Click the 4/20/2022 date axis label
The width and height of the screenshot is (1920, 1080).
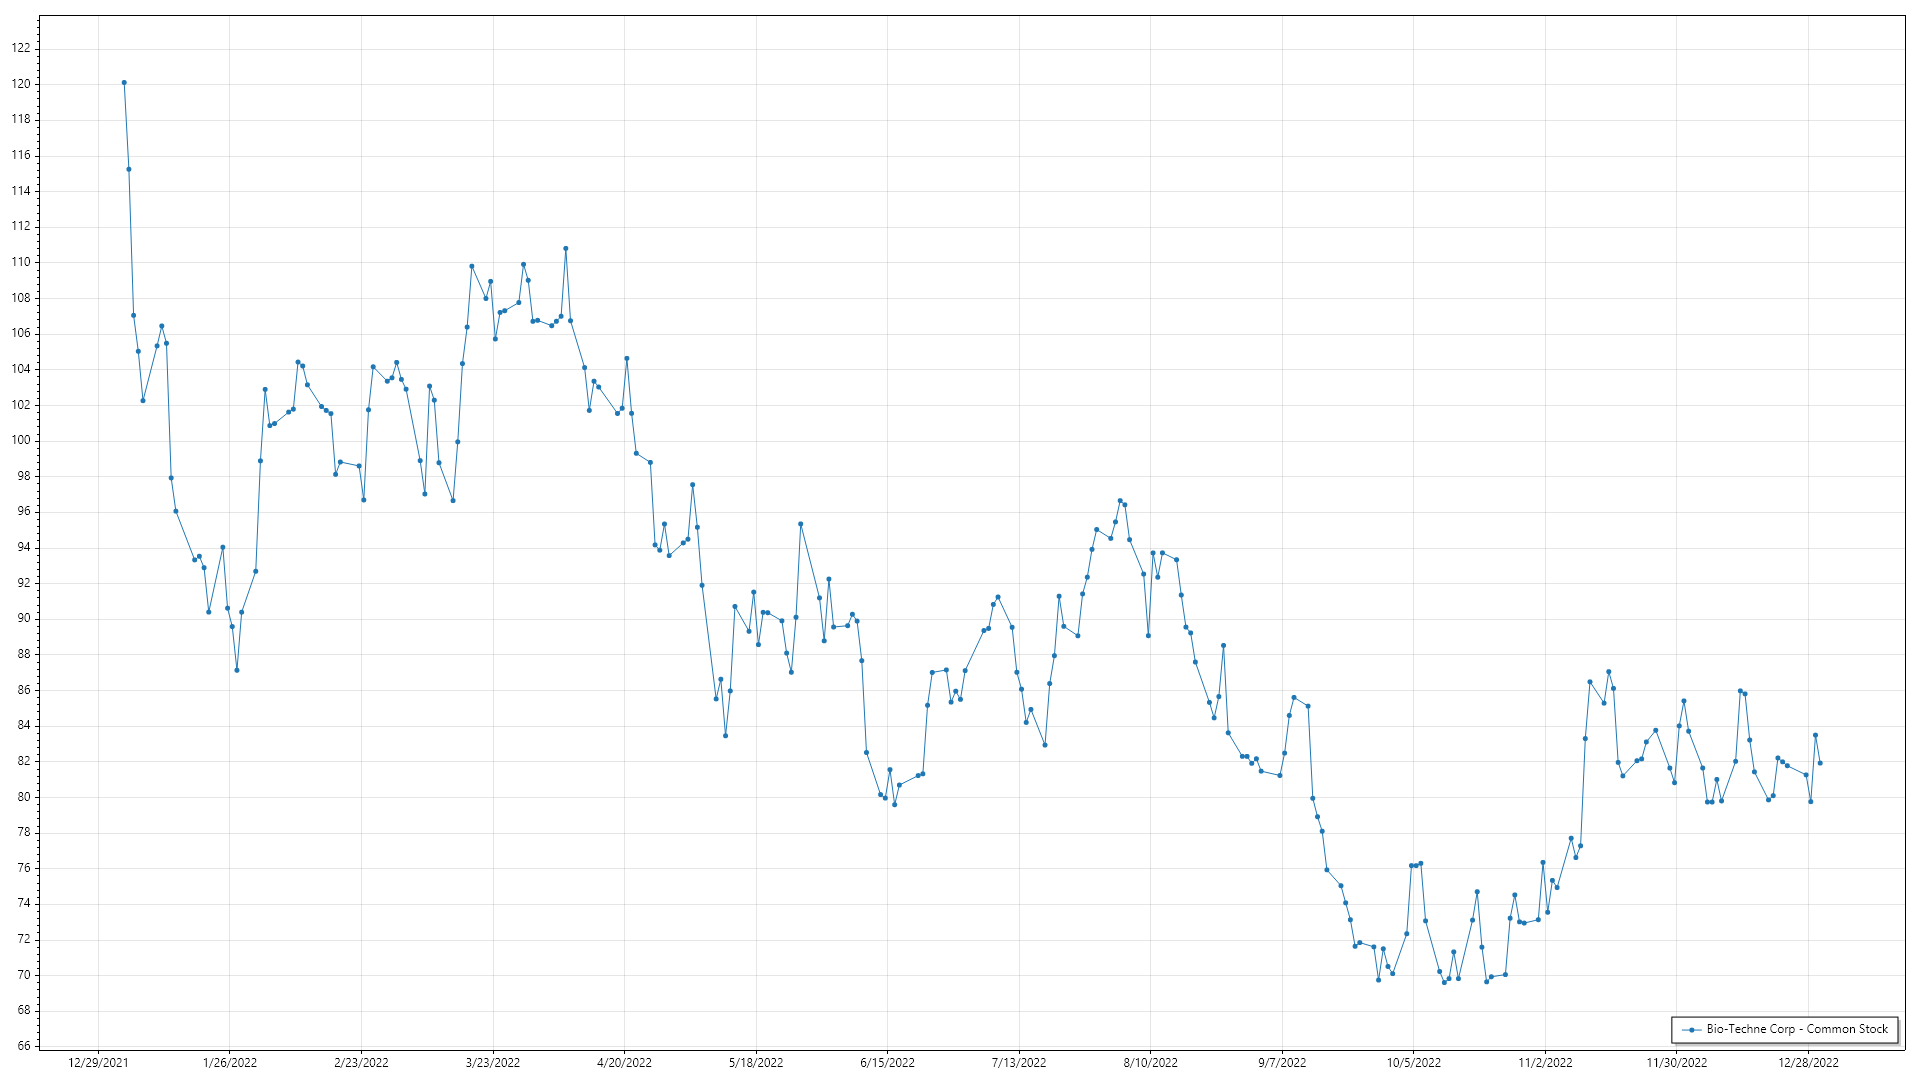pyautogui.click(x=624, y=1063)
